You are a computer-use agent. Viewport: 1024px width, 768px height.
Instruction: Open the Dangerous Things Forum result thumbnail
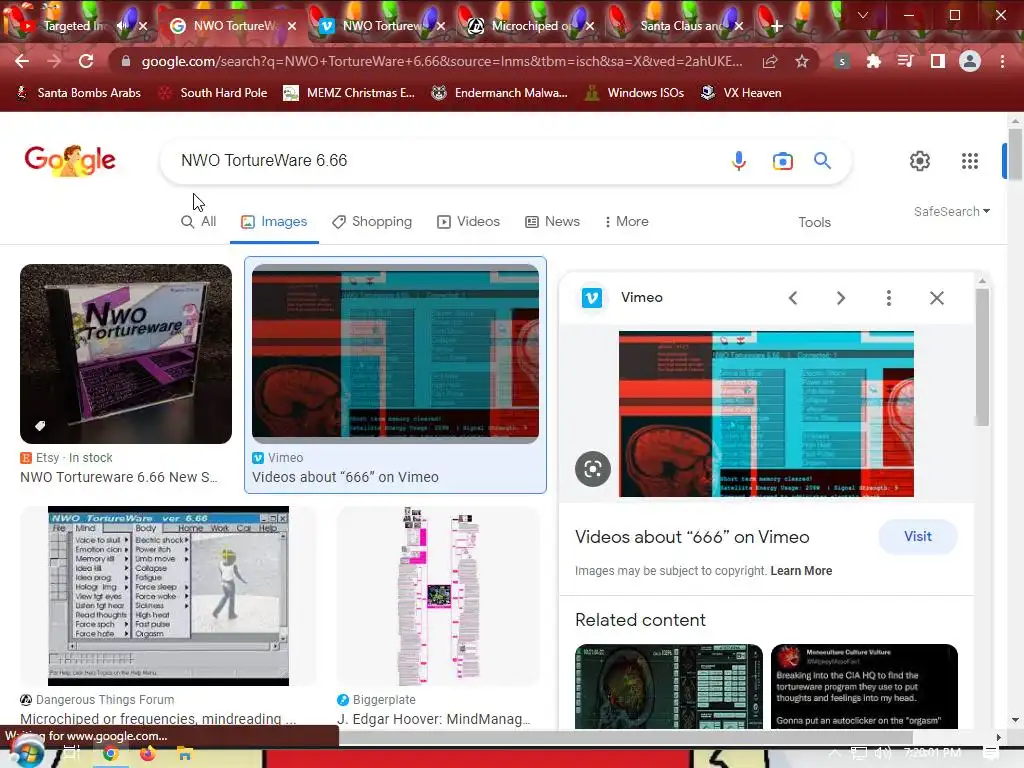point(168,596)
